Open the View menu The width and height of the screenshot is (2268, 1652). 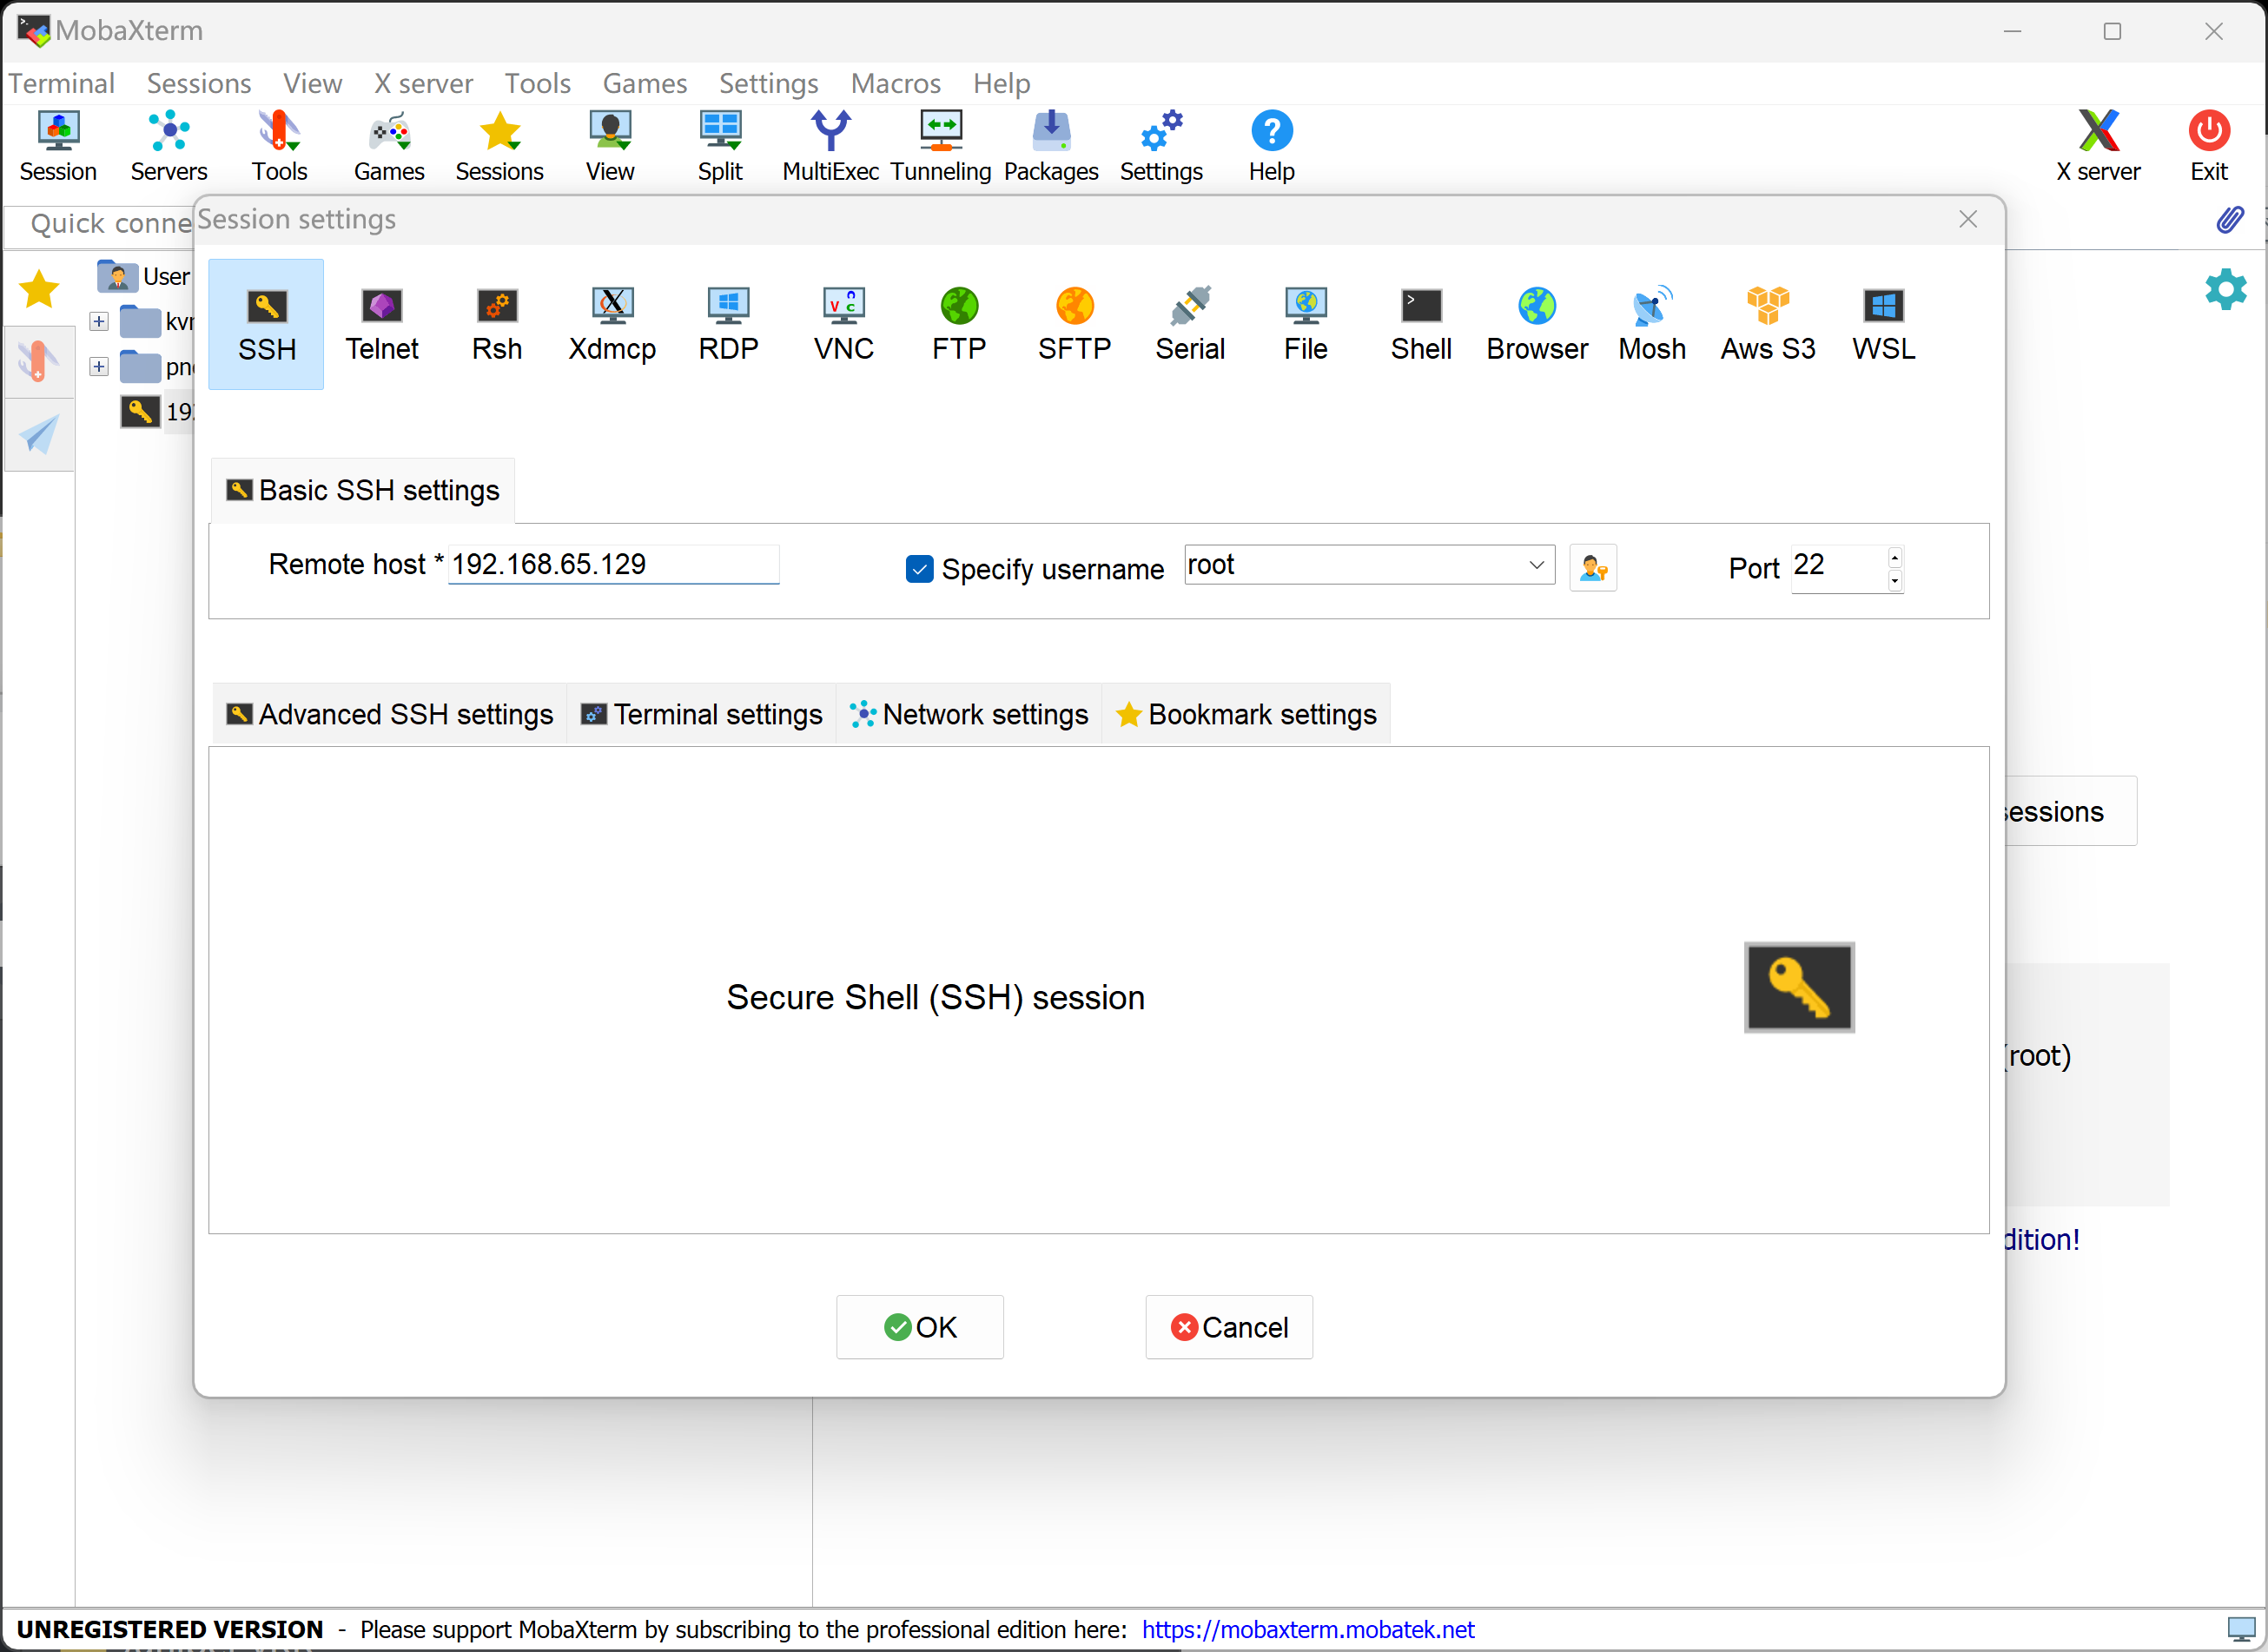pyautogui.click(x=312, y=83)
